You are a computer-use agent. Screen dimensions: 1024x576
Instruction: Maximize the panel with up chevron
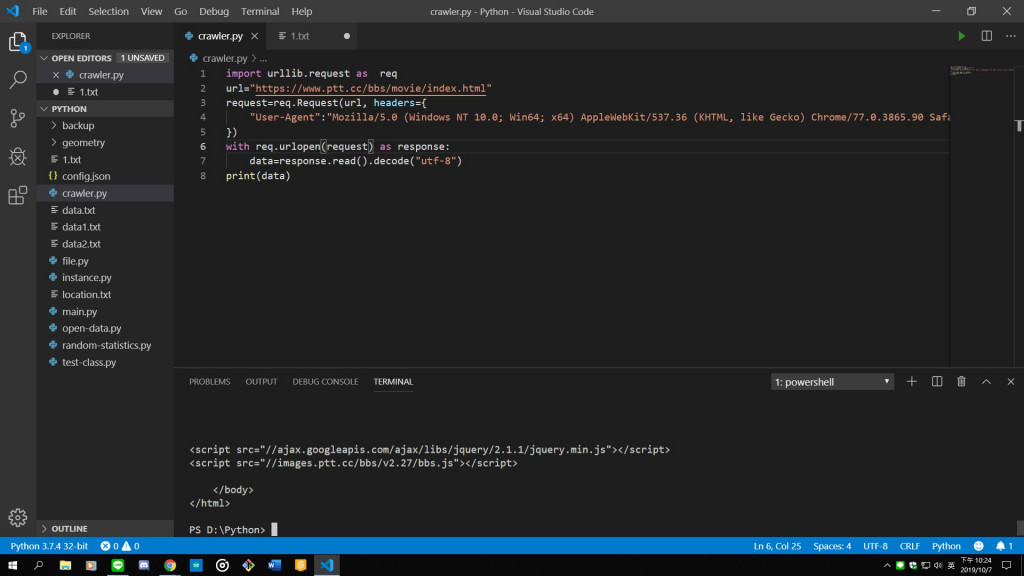pos(986,381)
